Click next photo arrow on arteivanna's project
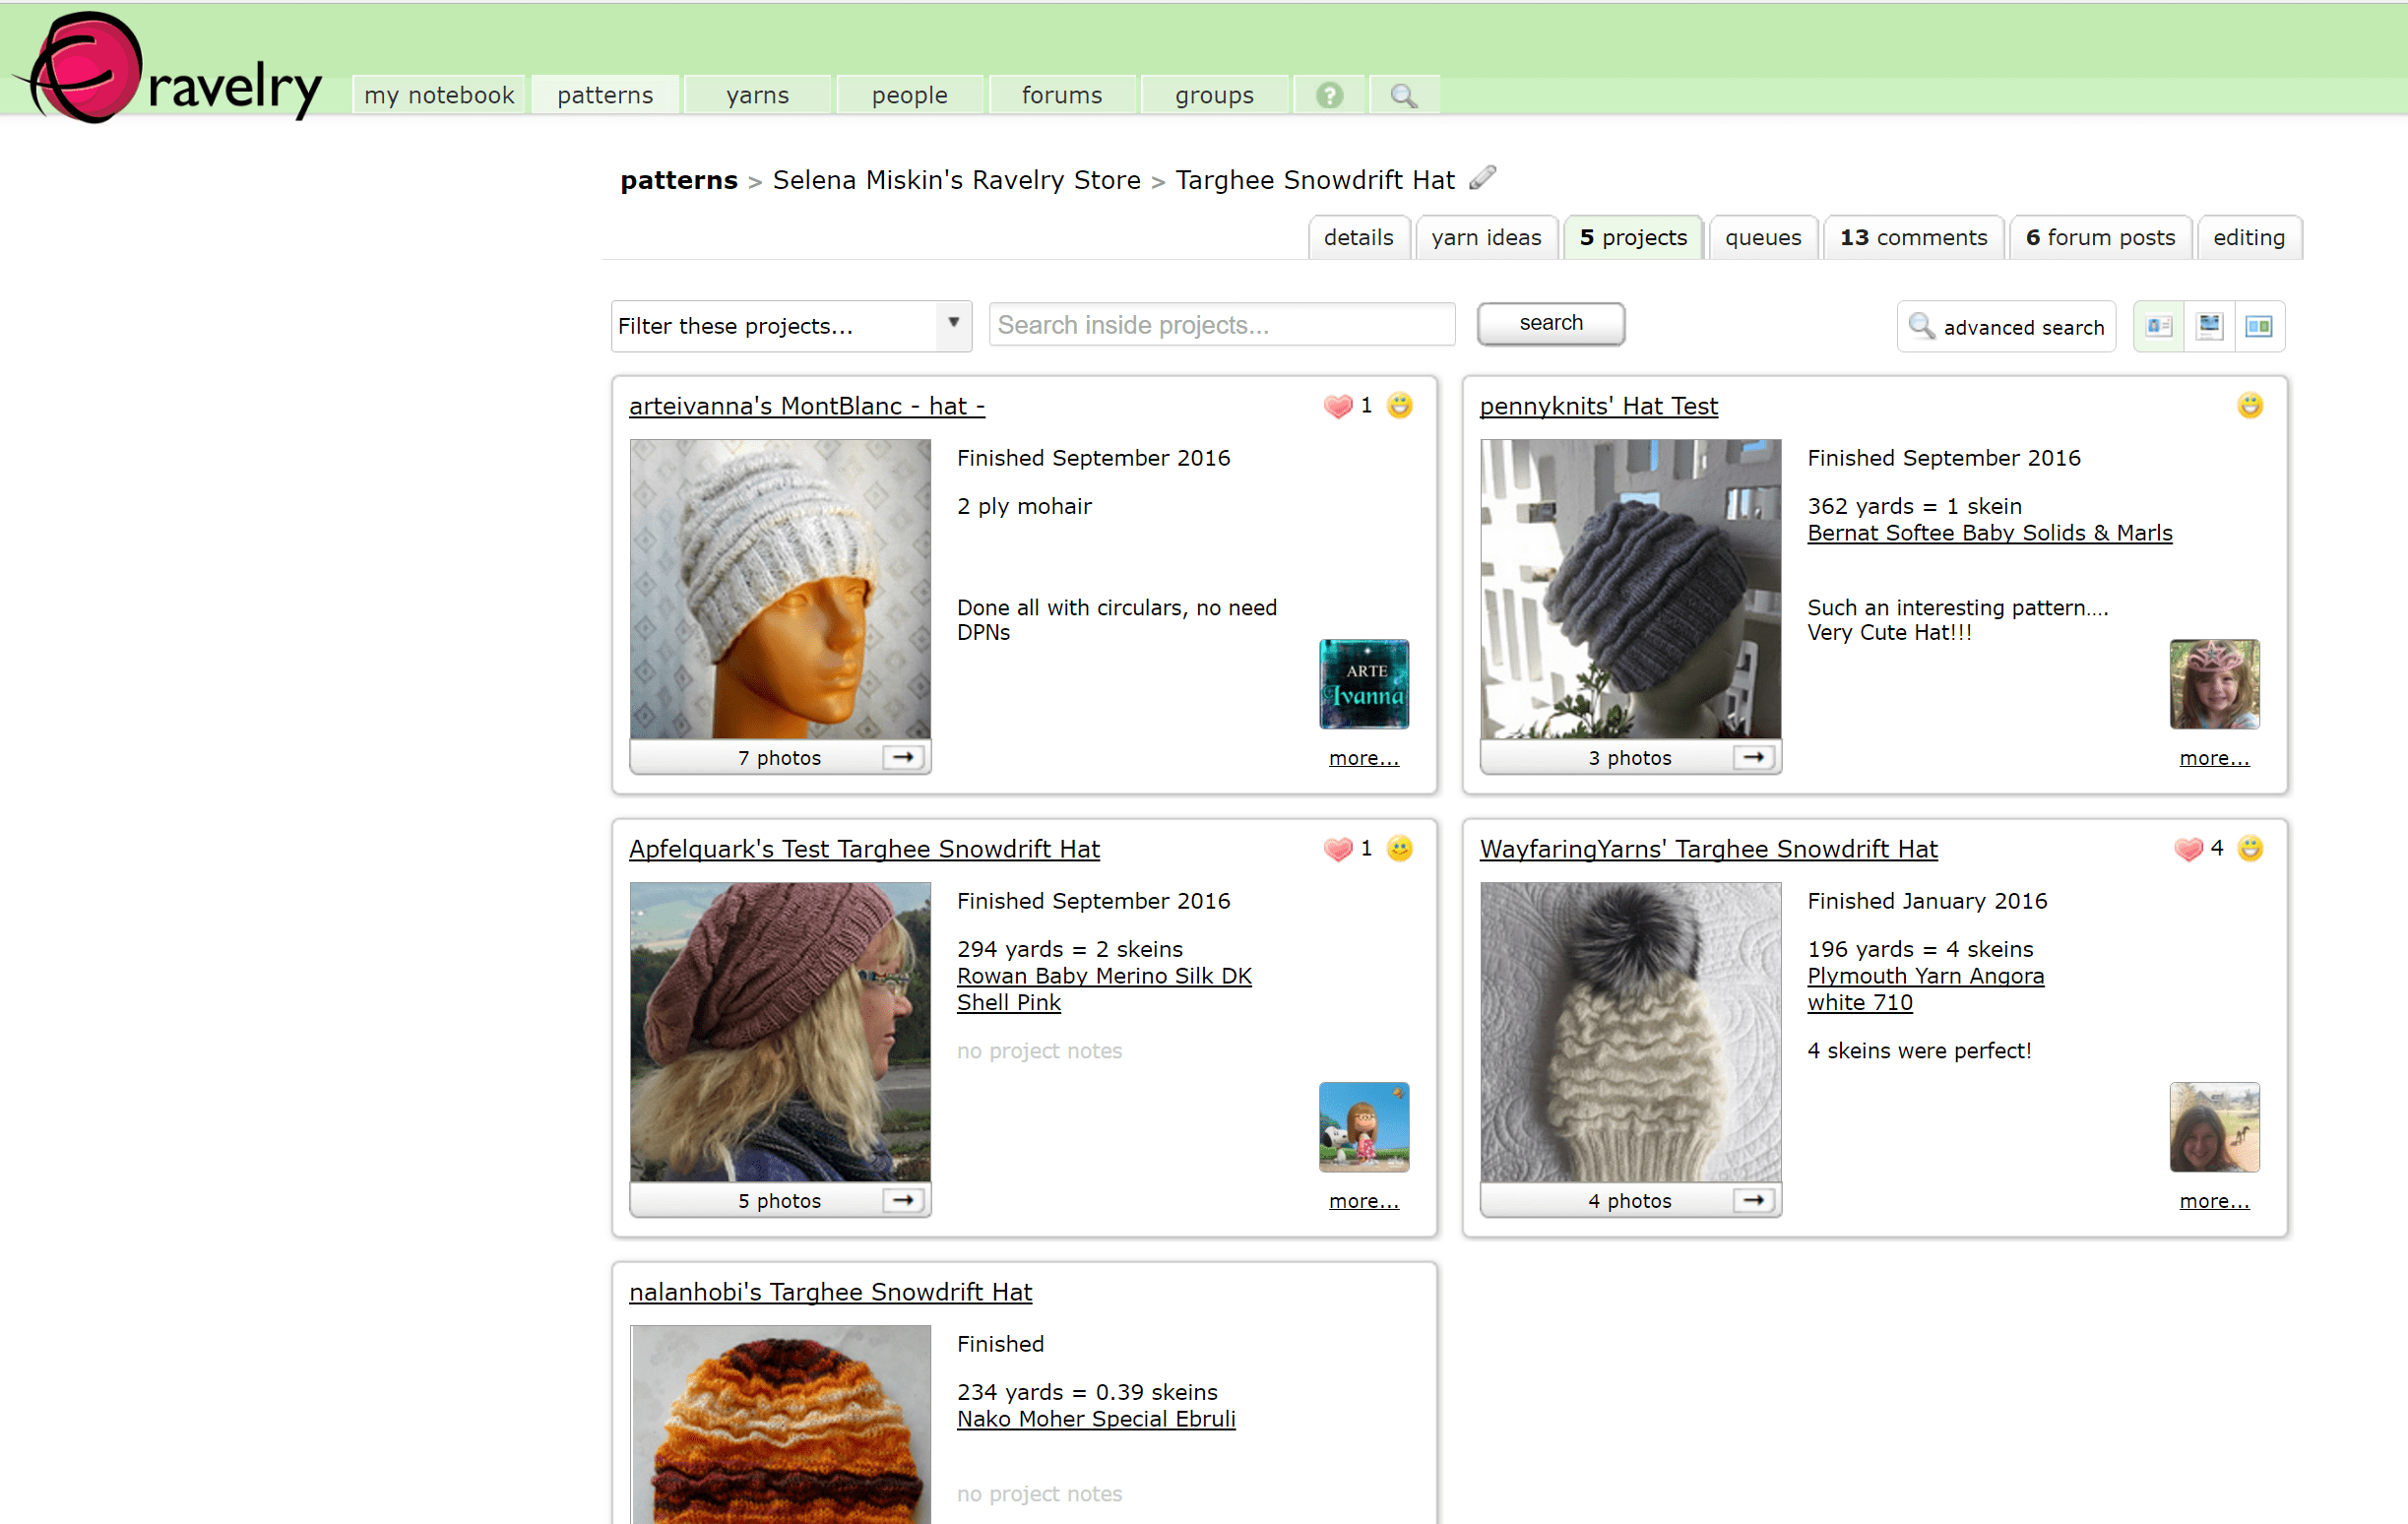The height and width of the screenshot is (1524, 2408). point(904,757)
